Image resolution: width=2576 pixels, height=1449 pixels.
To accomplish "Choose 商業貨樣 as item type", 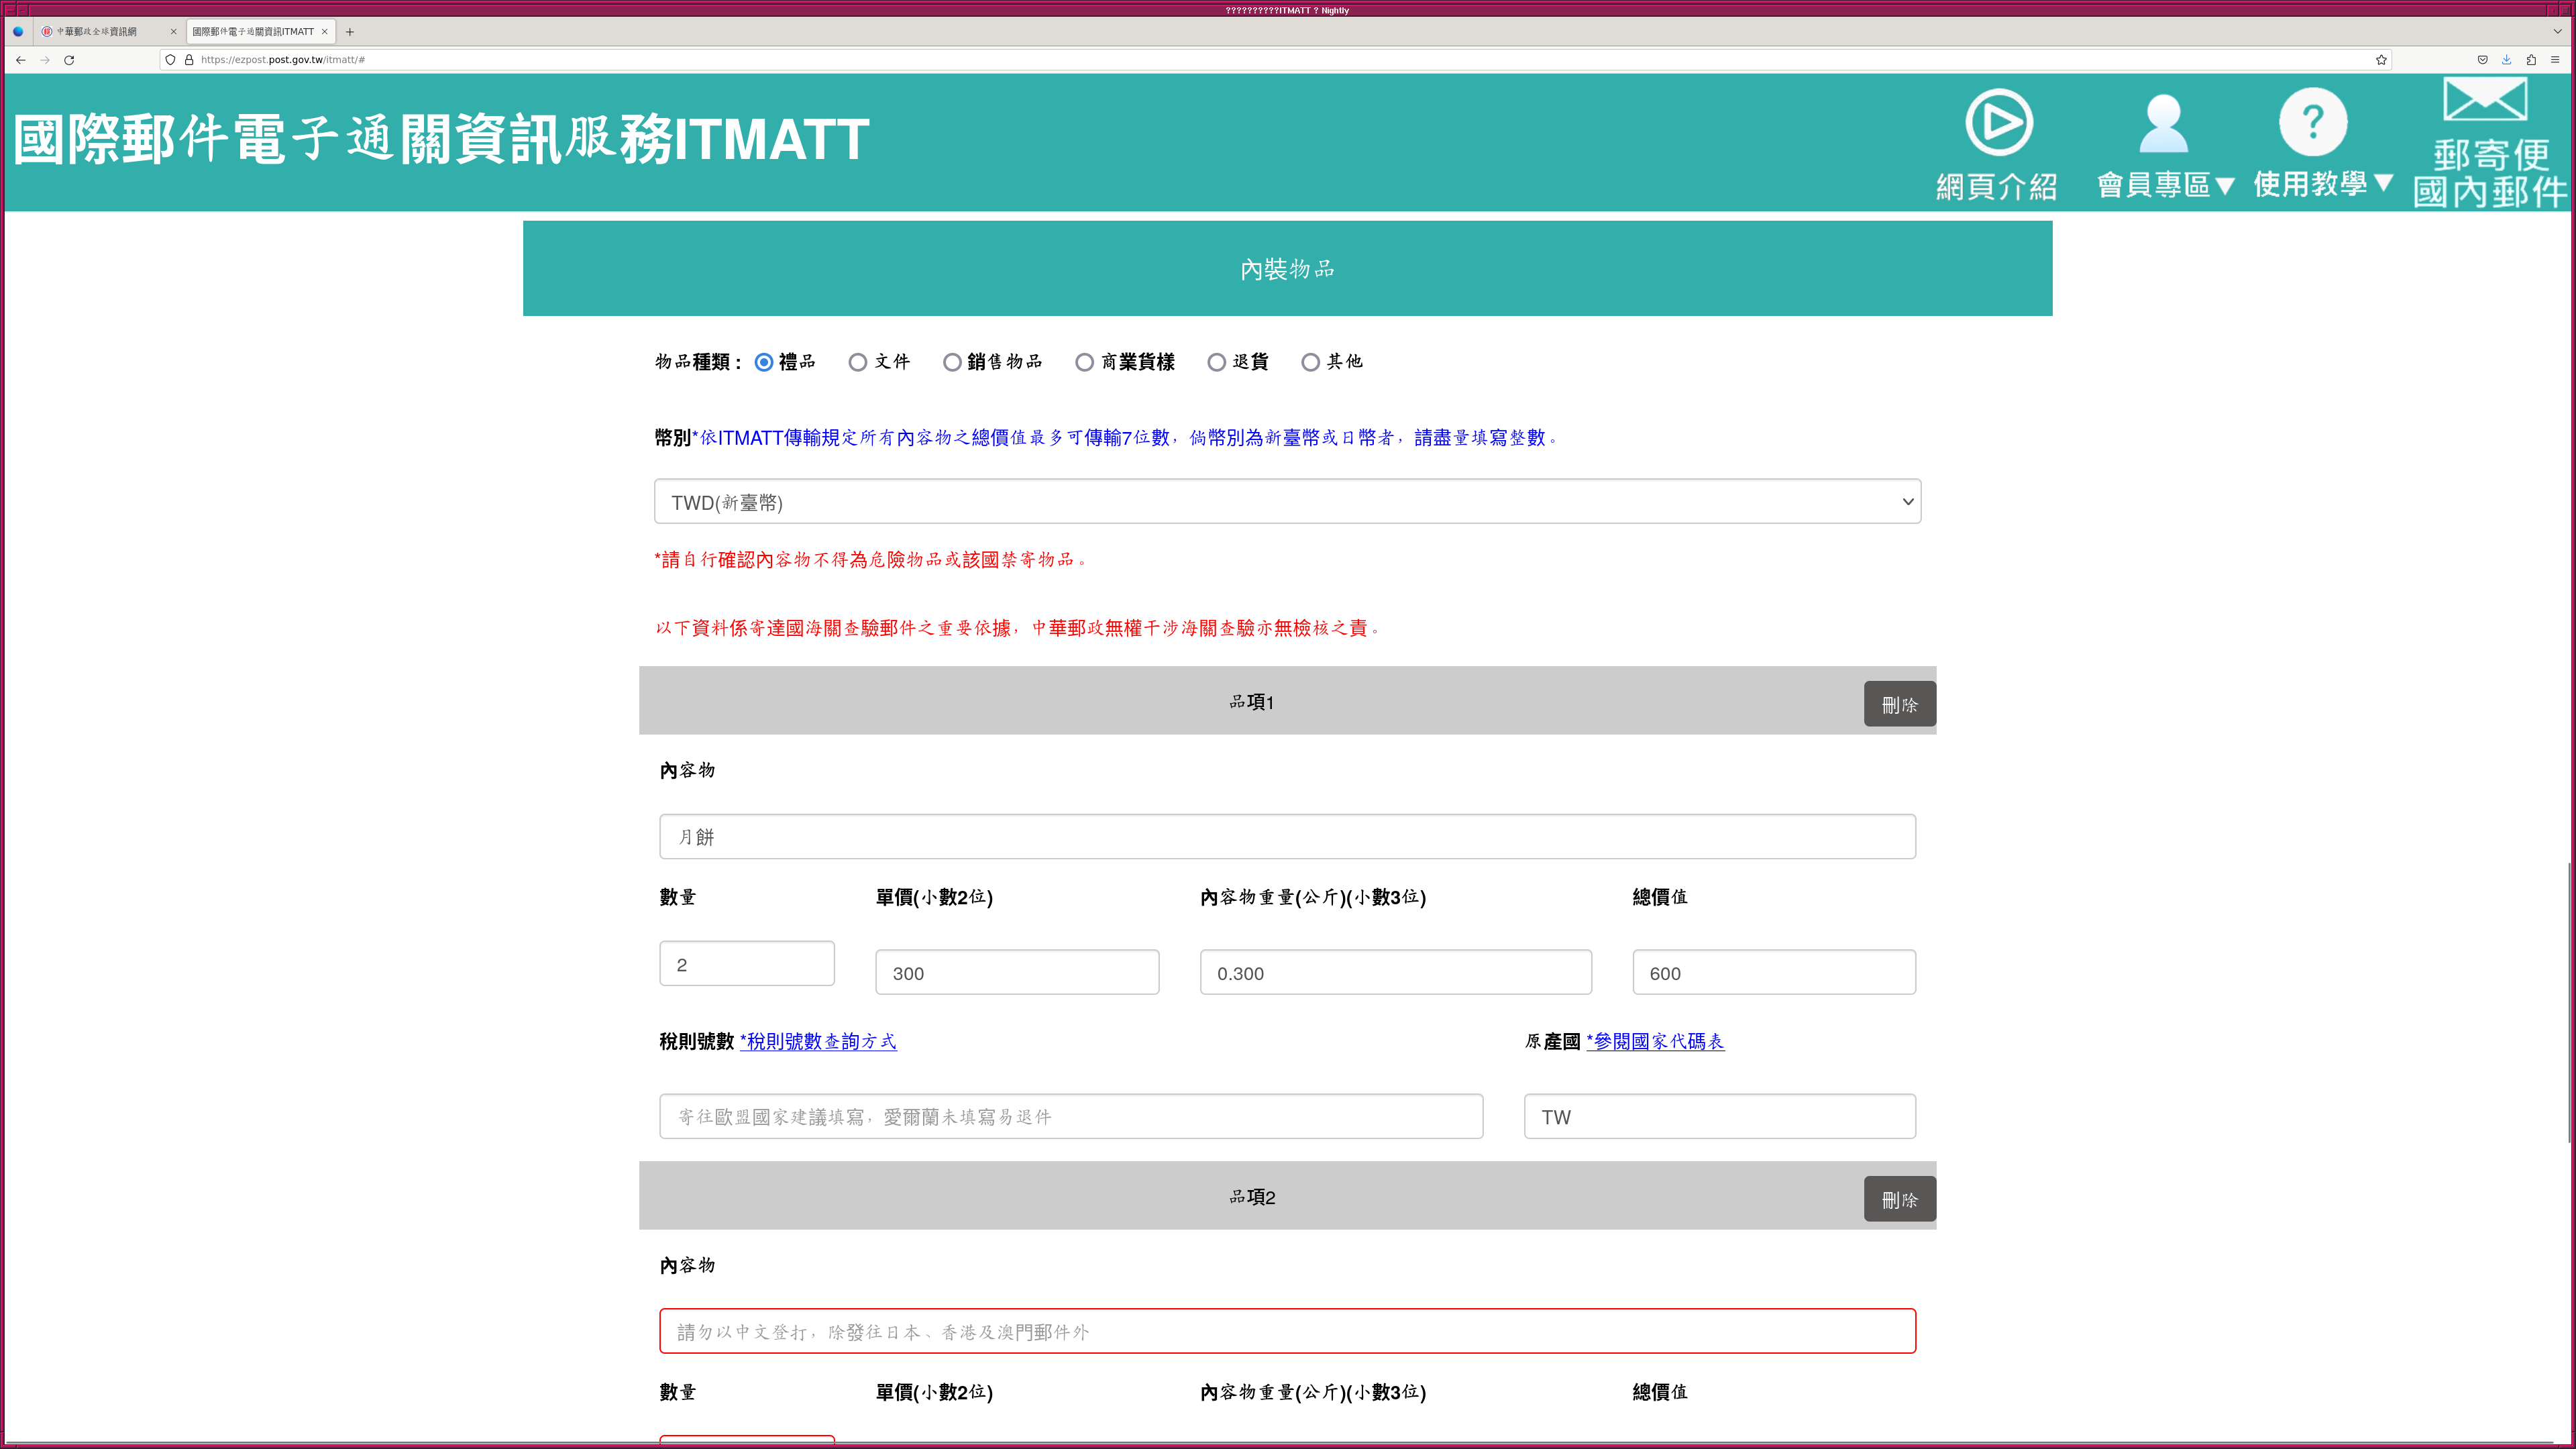I will tap(1084, 362).
